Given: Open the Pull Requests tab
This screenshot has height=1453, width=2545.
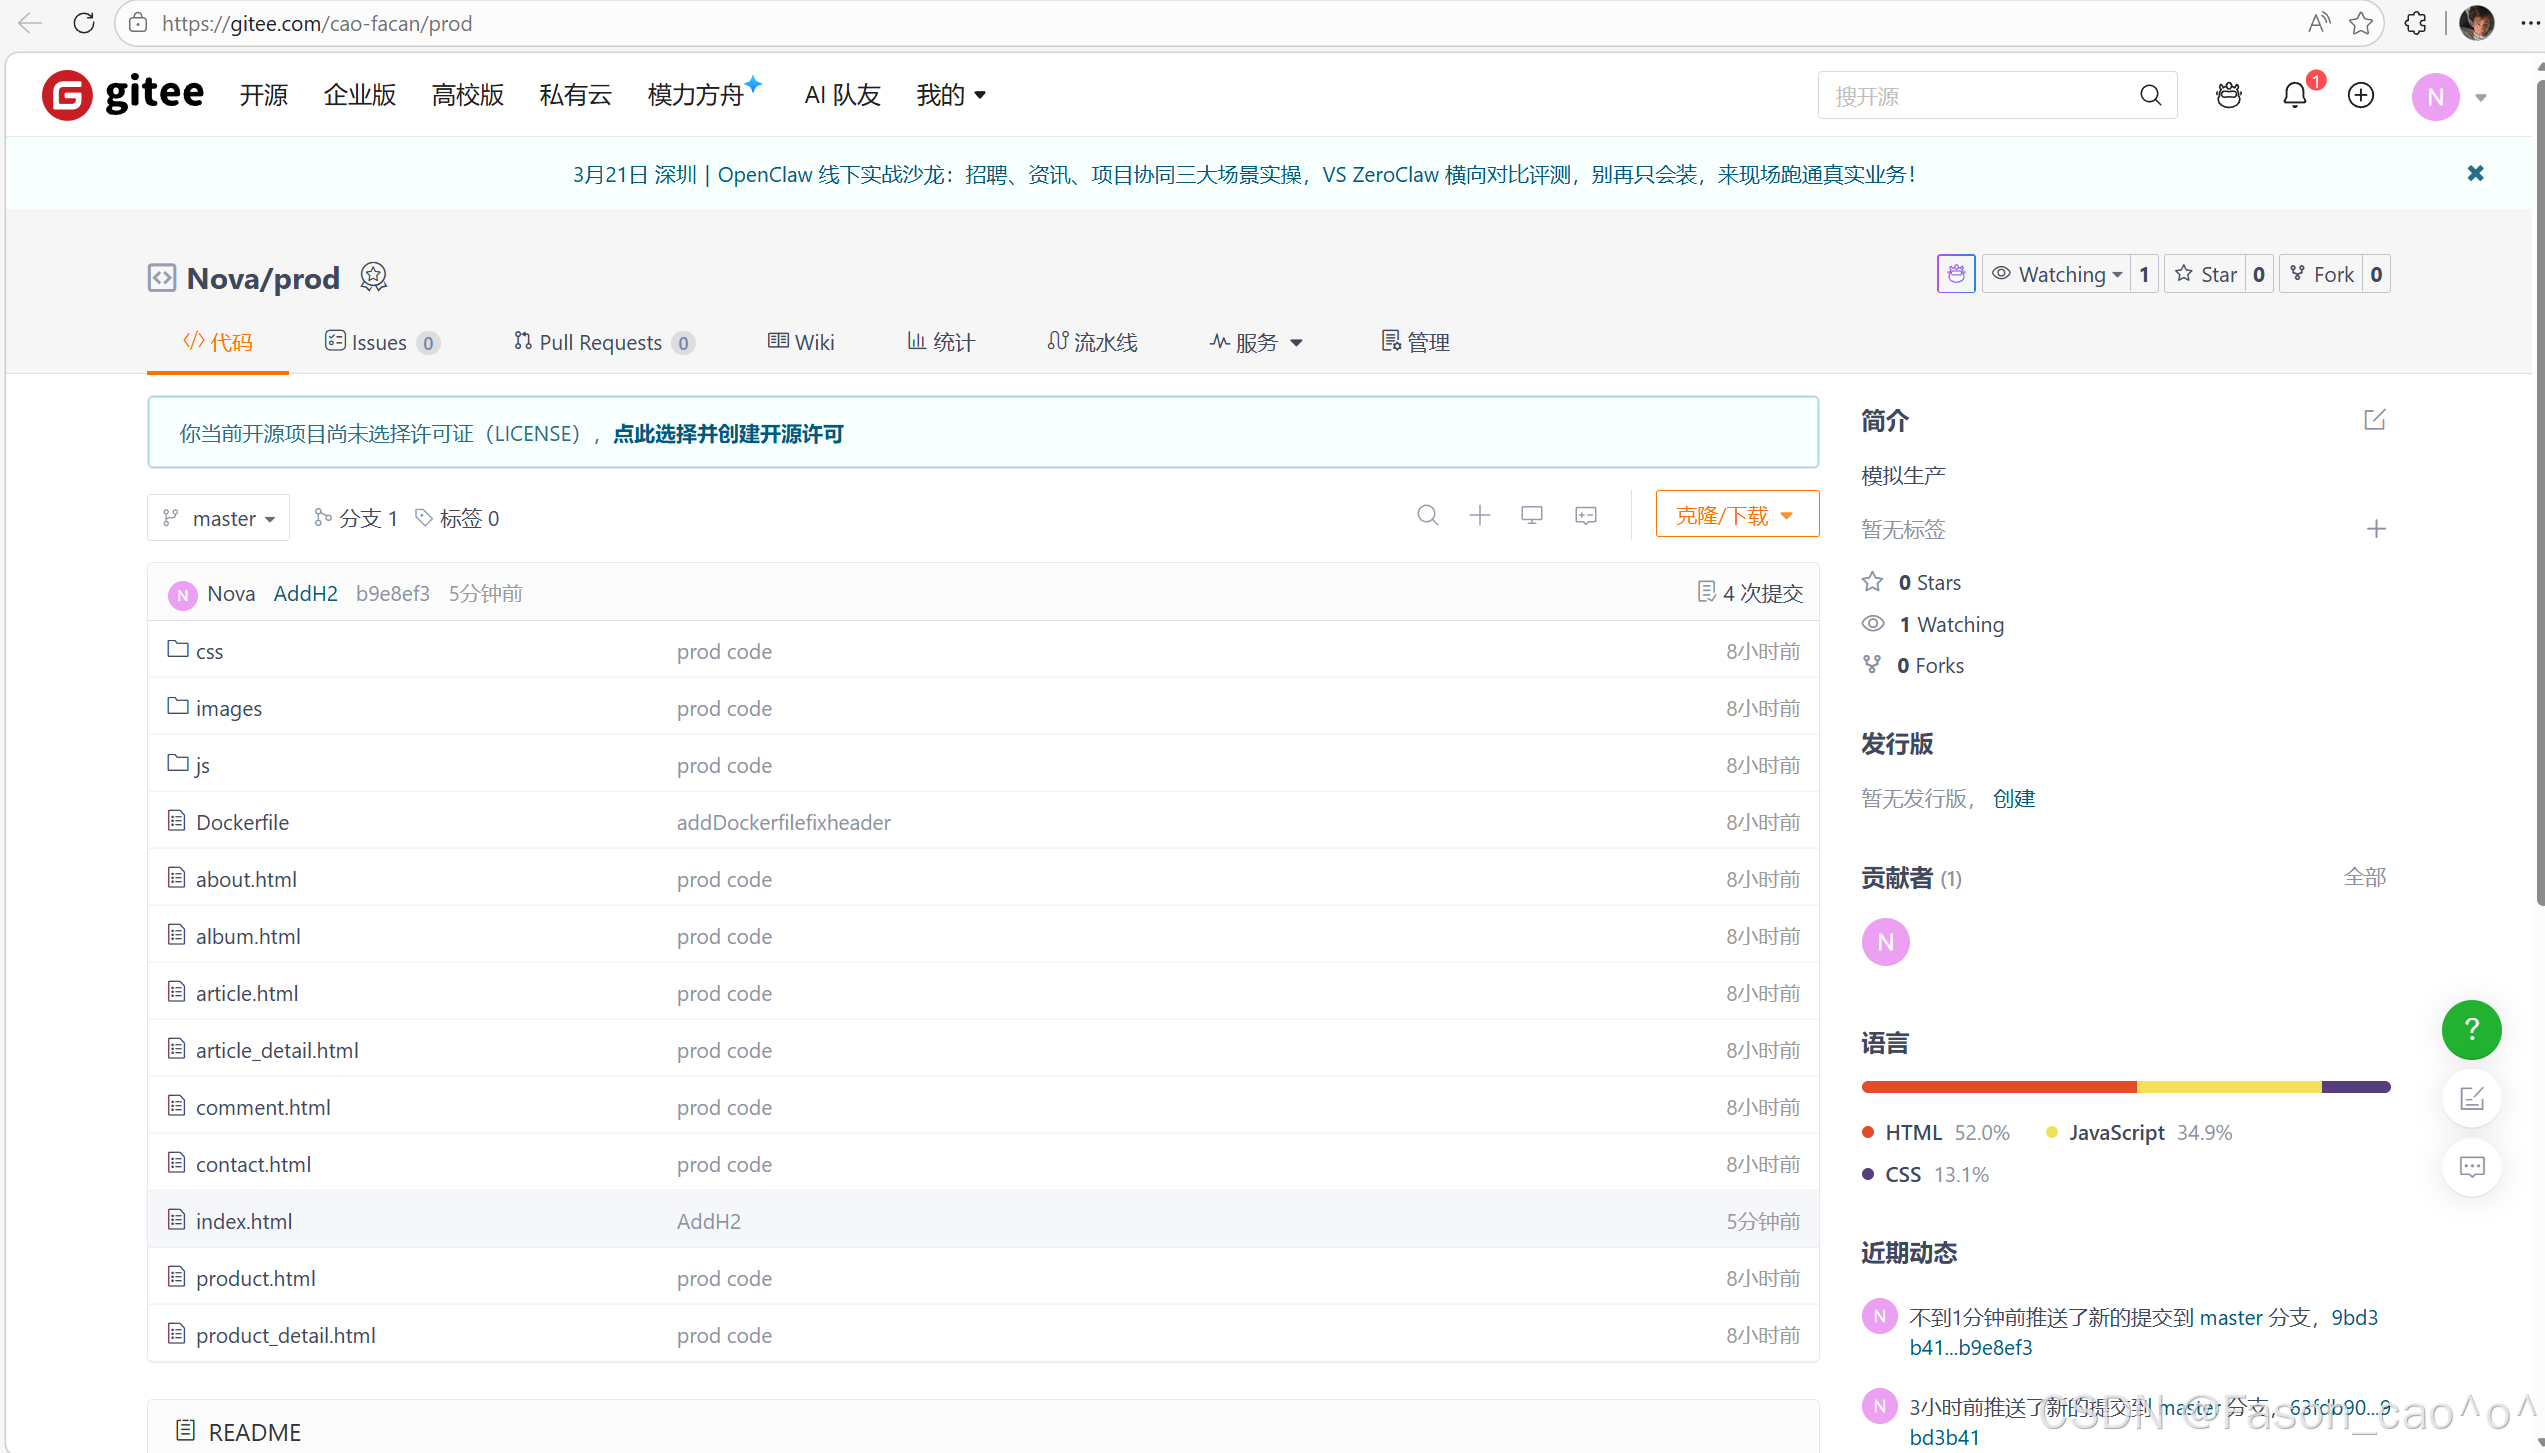Looking at the screenshot, I should [x=601, y=343].
